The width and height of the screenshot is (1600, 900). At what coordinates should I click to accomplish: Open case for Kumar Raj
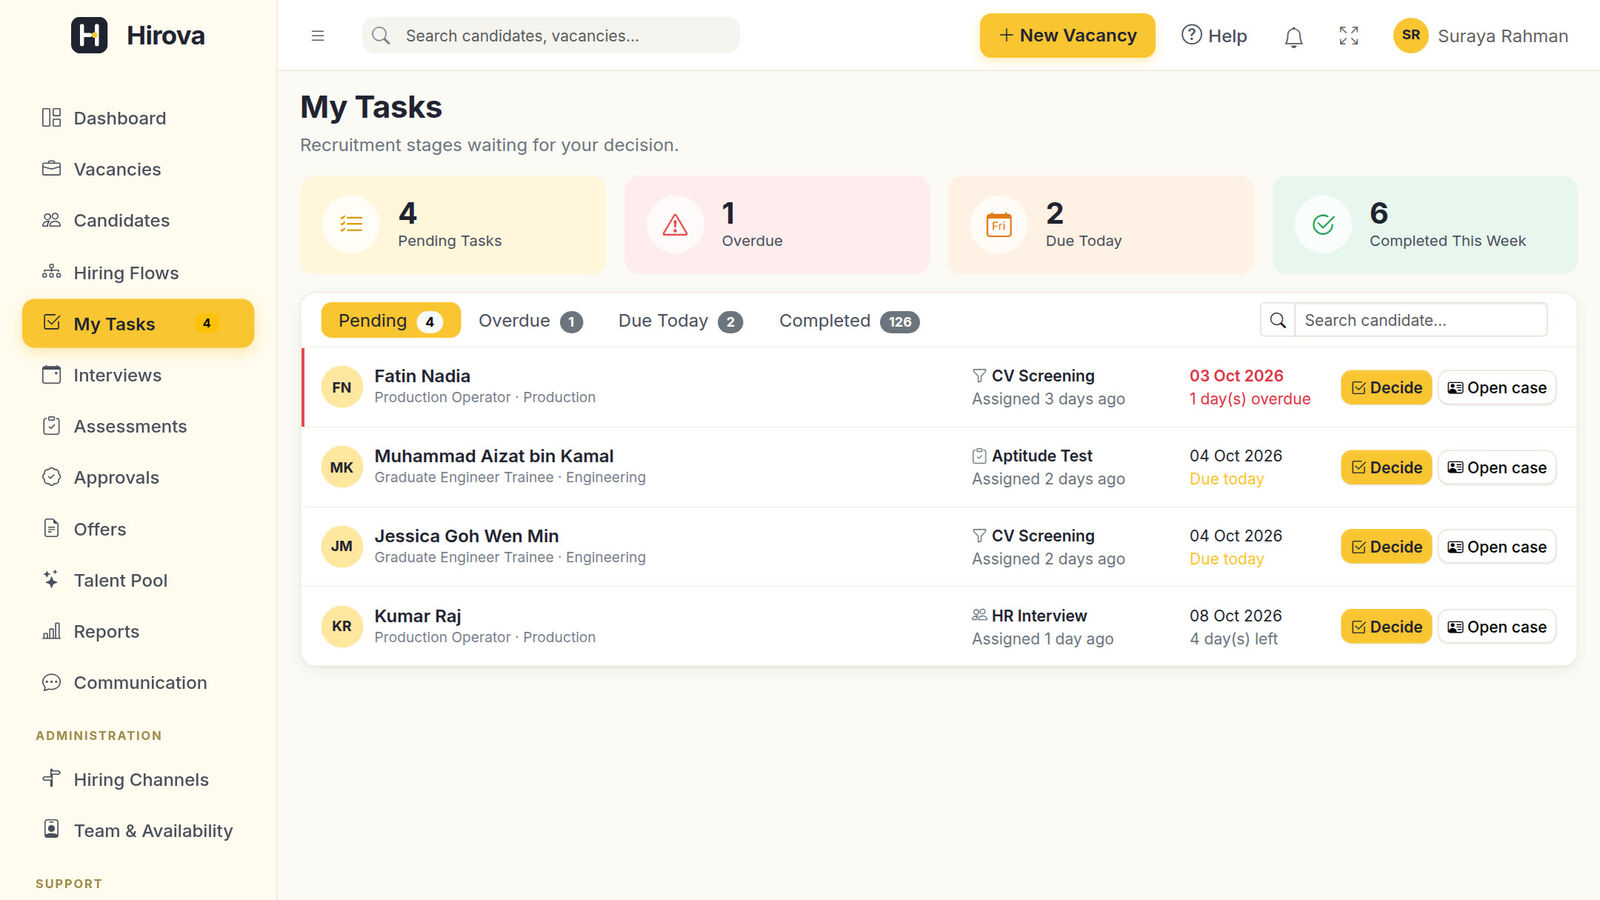(x=1497, y=626)
